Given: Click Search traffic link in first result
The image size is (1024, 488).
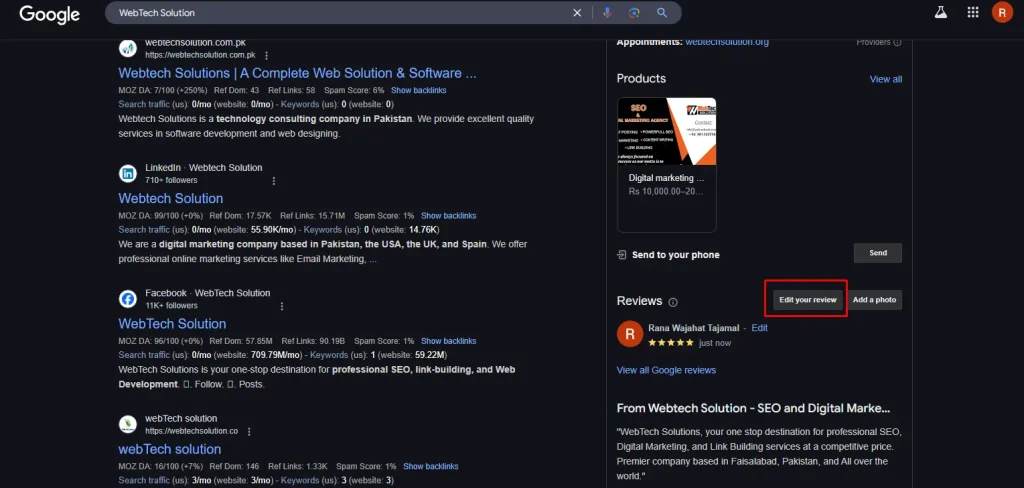Looking at the screenshot, I should (x=143, y=104).
